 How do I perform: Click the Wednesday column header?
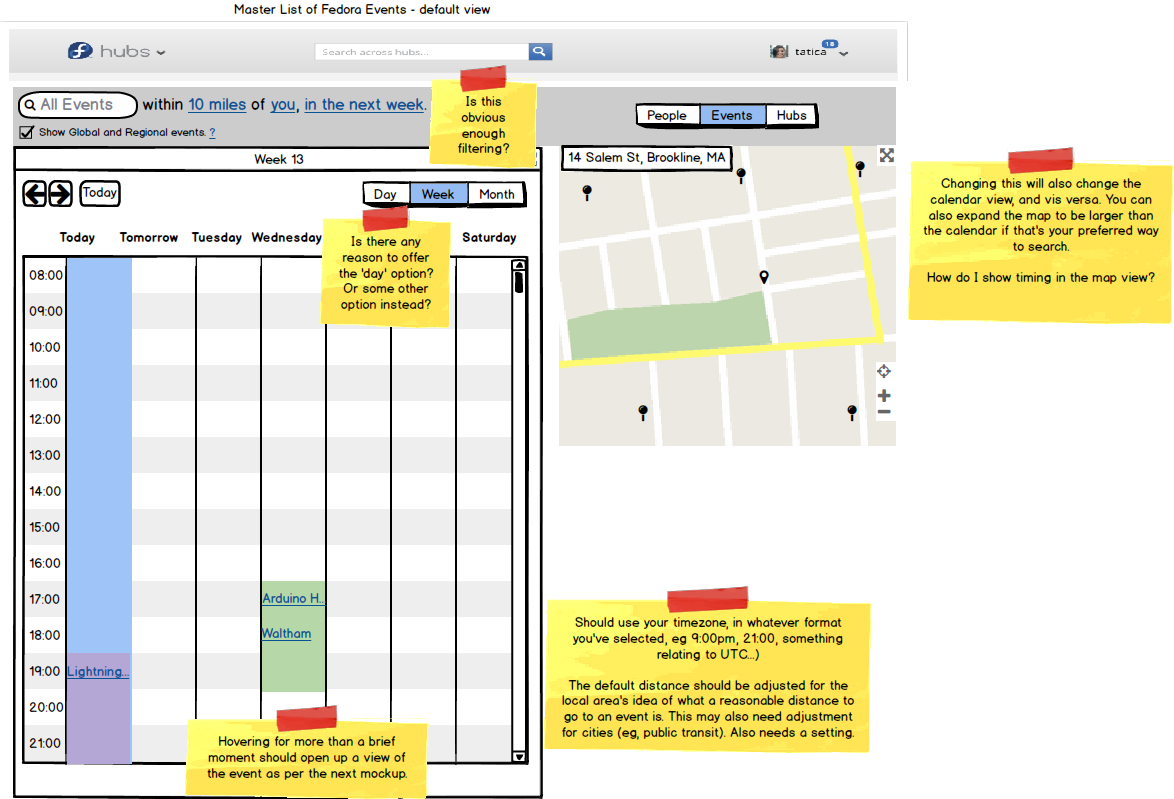click(x=287, y=237)
